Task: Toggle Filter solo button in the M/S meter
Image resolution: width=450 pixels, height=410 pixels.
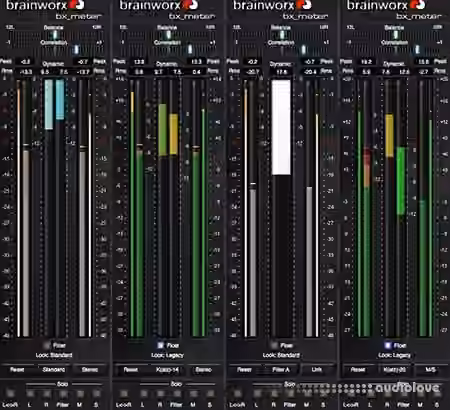Action: point(404,394)
